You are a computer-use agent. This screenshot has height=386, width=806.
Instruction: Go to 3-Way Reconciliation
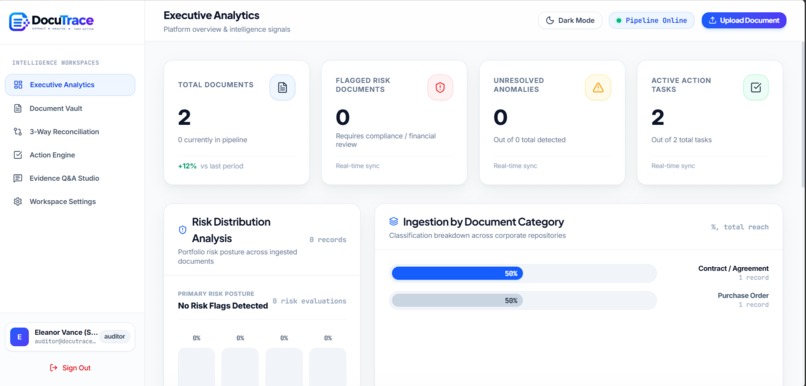point(70,132)
